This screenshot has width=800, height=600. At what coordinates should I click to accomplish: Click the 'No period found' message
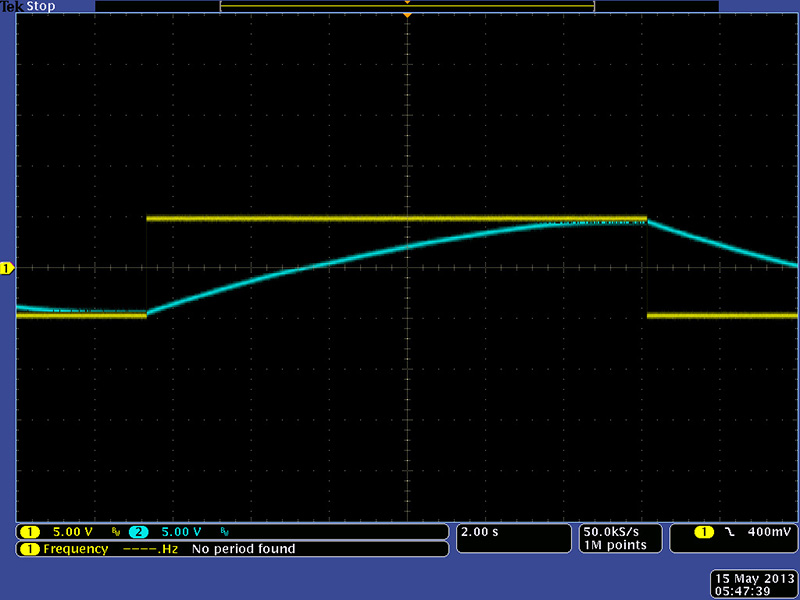click(x=243, y=549)
